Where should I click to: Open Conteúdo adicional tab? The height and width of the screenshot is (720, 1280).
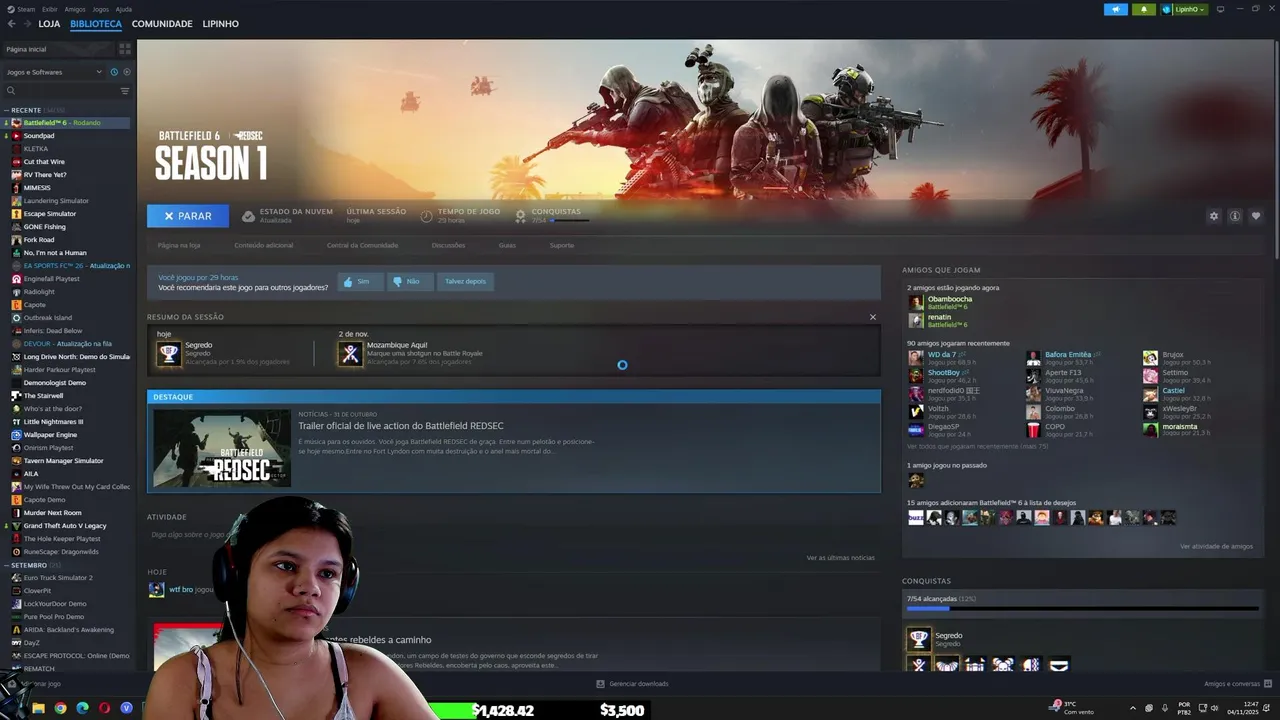[264, 245]
